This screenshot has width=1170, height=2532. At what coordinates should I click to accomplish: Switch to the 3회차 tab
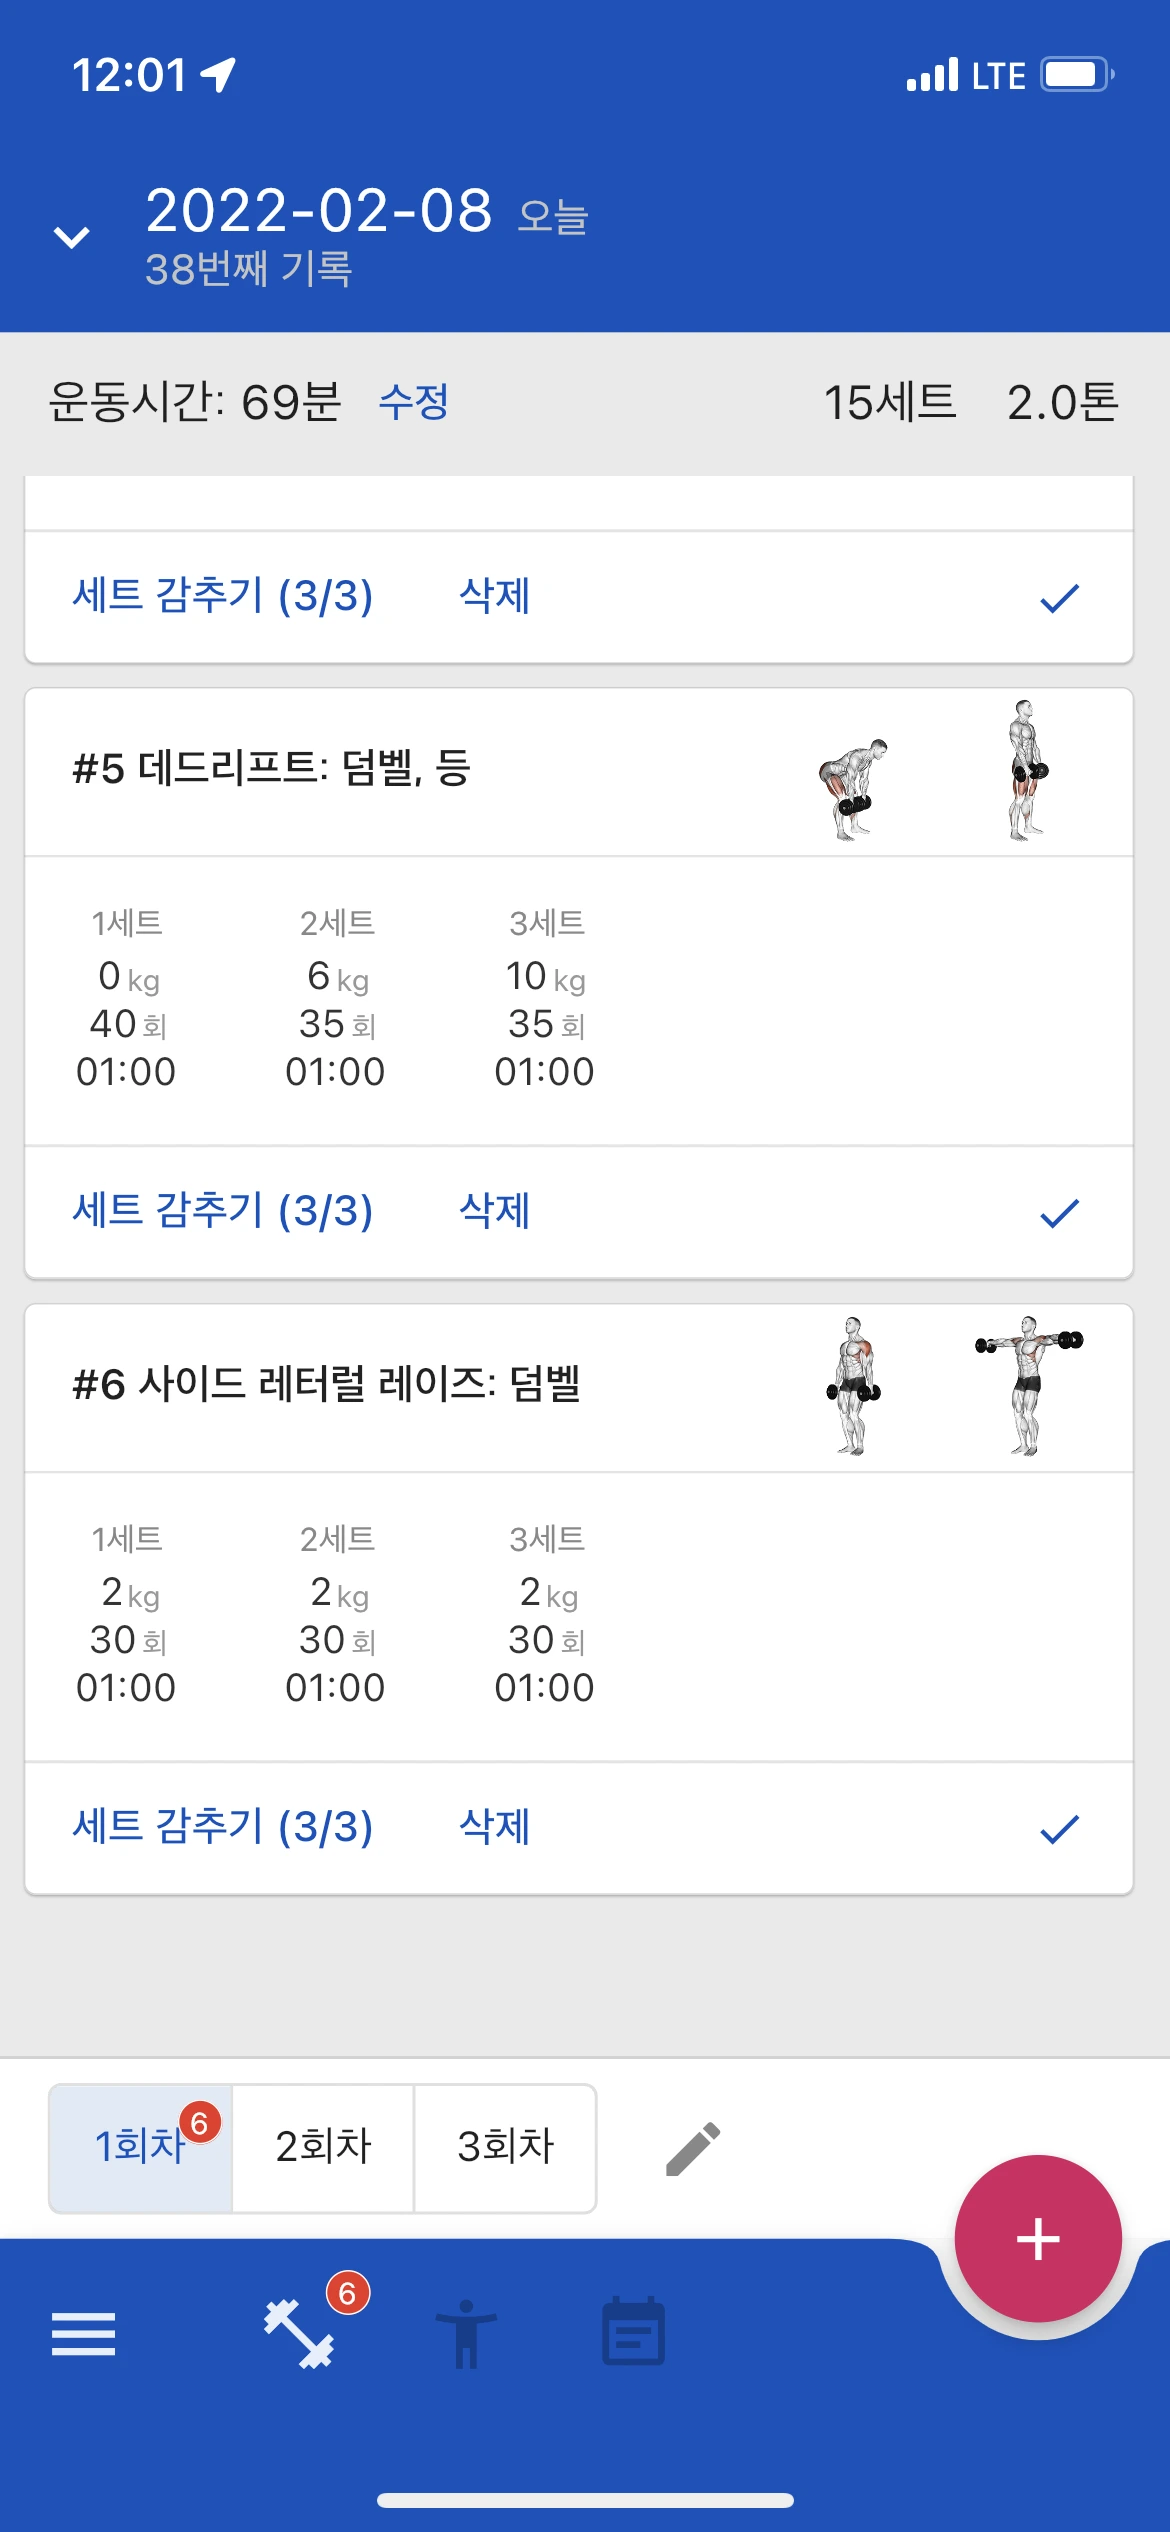(x=505, y=2147)
